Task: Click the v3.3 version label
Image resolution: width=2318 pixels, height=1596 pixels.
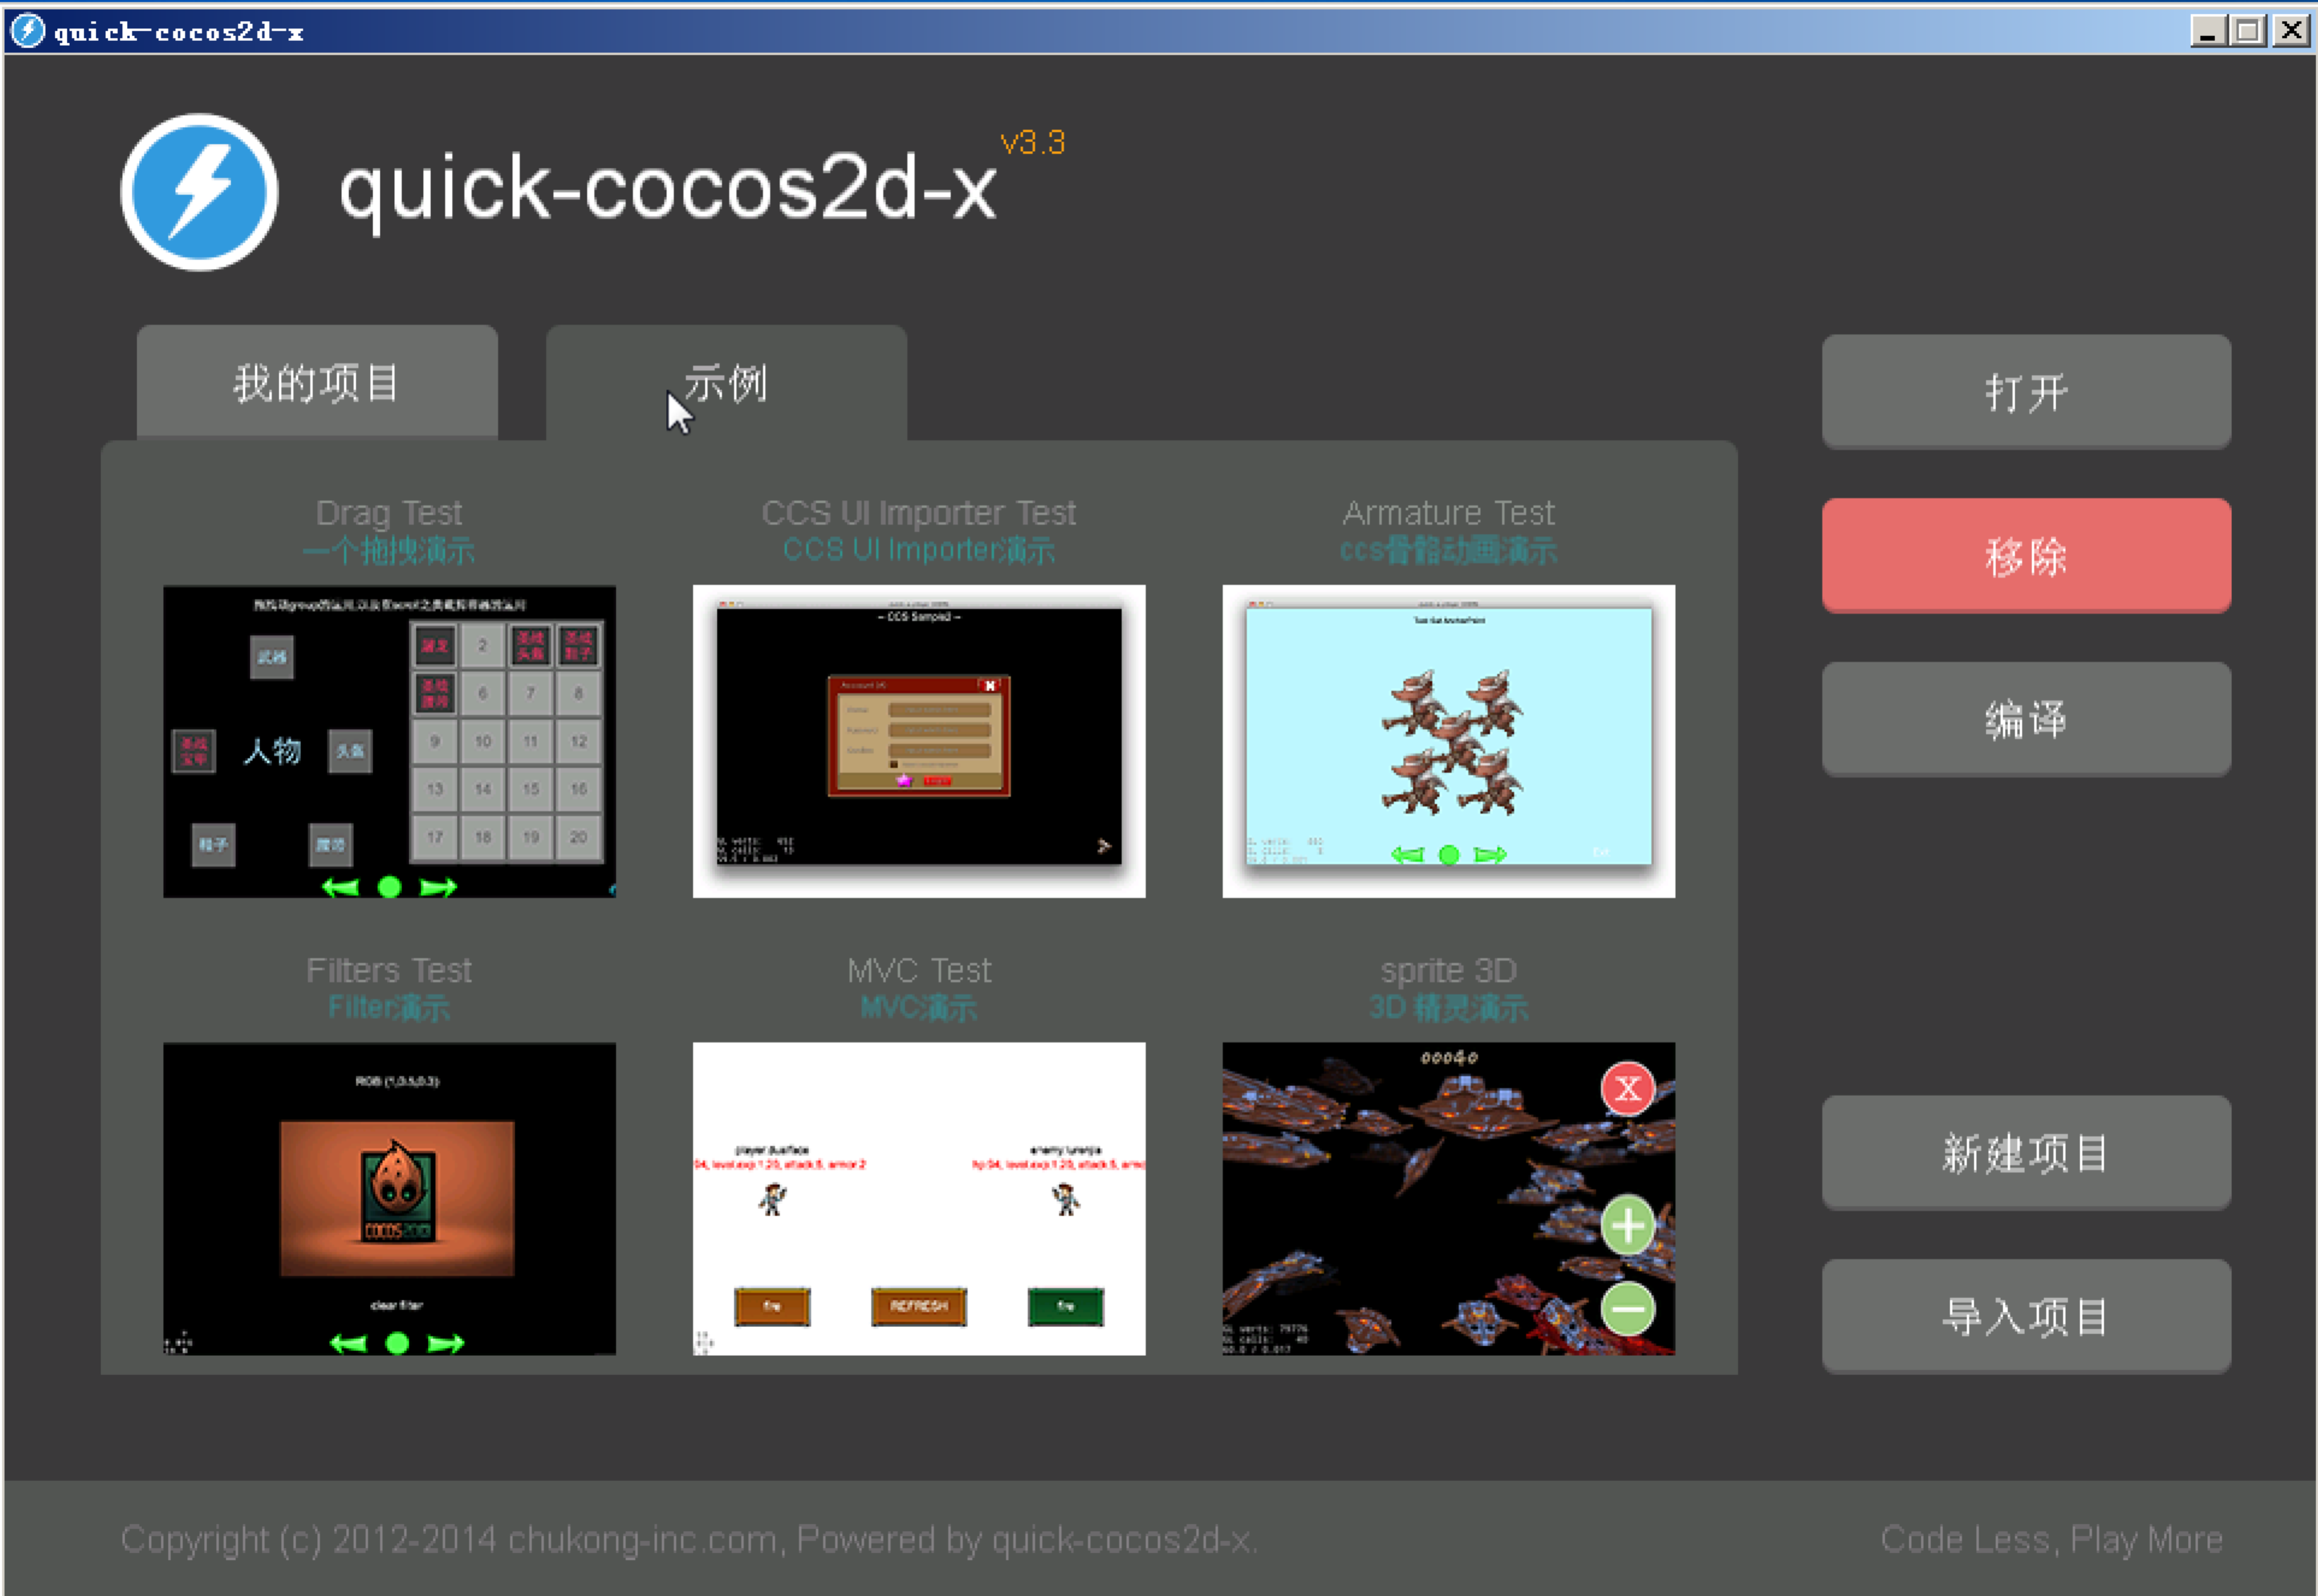Action: pyautogui.click(x=1033, y=143)
